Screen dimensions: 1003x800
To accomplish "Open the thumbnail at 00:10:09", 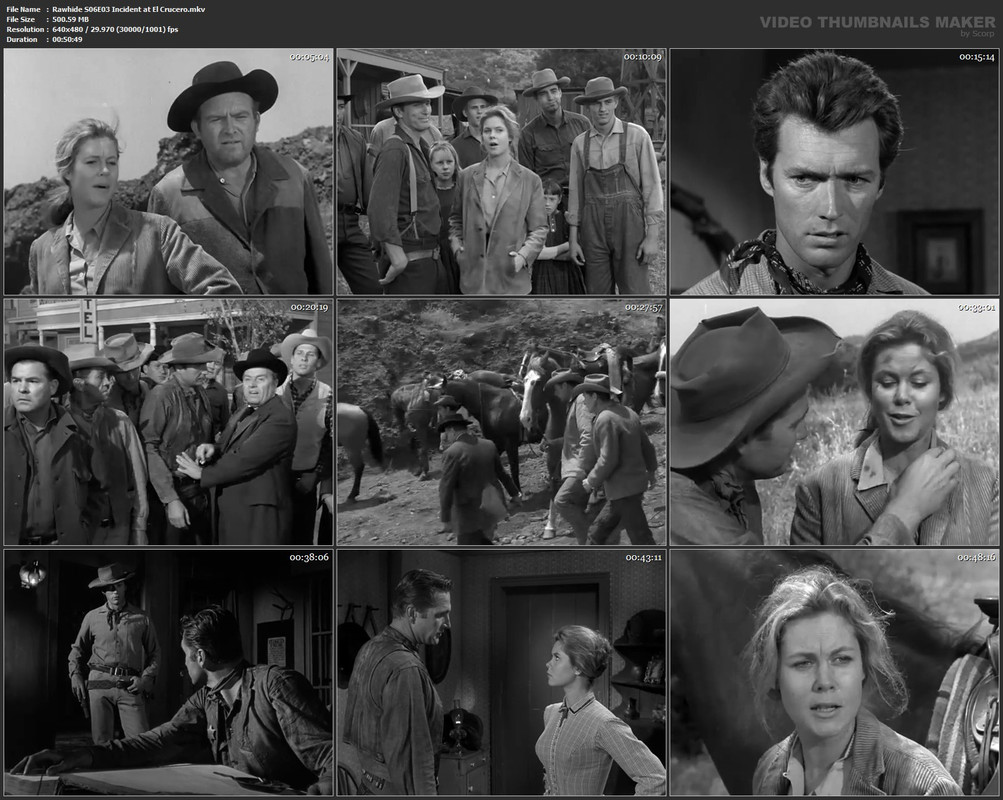I will [x=502, y=171].
